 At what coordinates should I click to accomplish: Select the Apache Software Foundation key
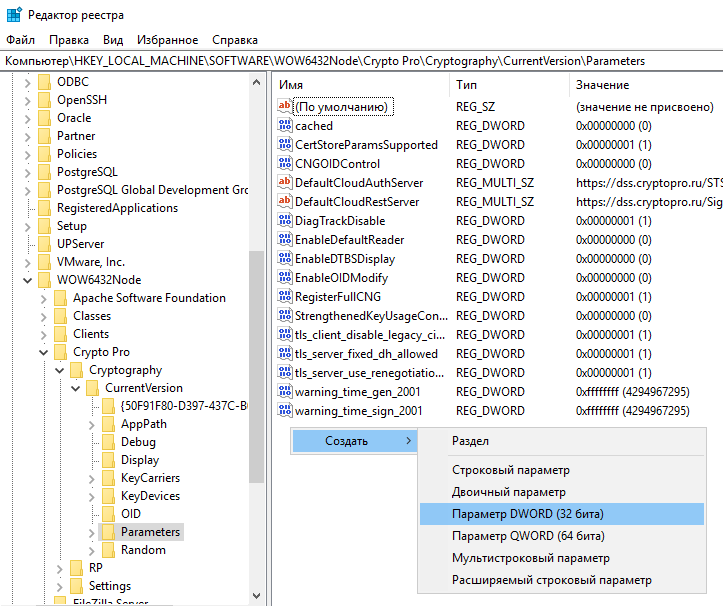[149, 298]
